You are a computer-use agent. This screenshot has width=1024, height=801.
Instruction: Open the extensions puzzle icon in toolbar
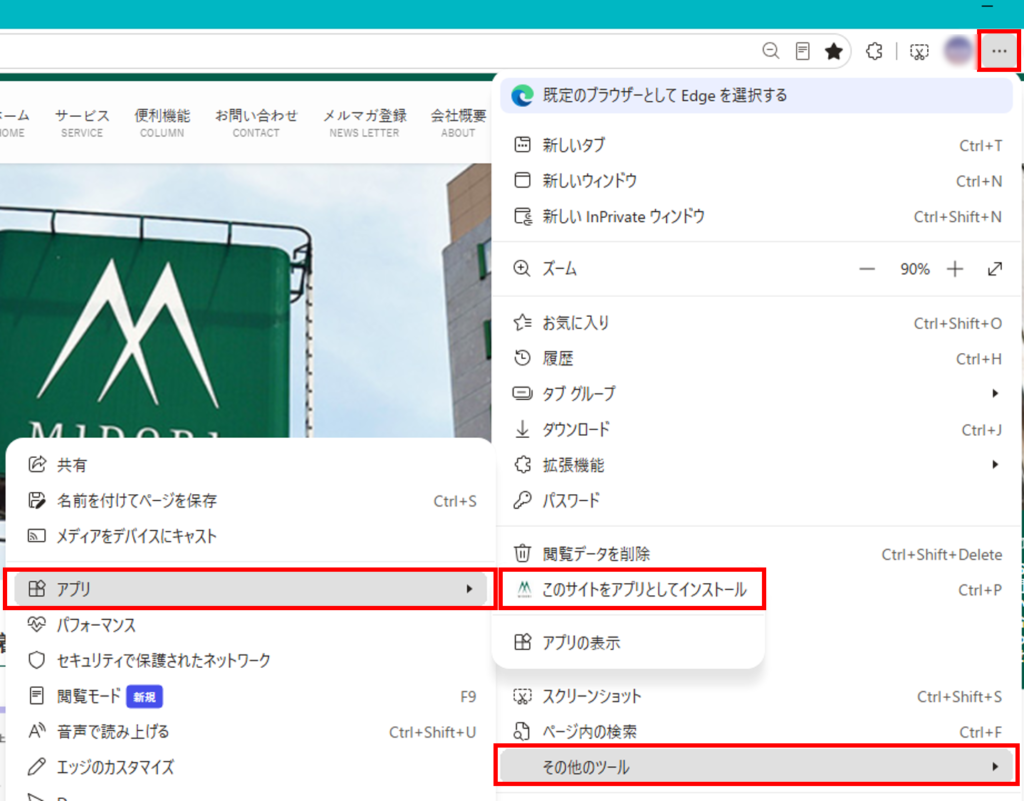click(x=874, y=51)
